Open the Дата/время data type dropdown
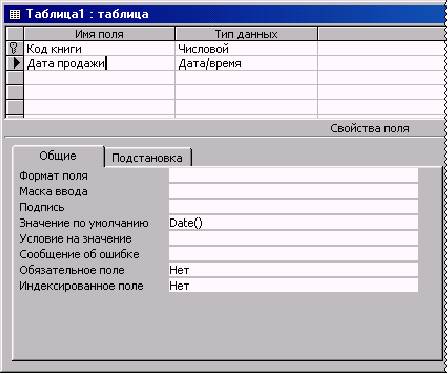Screen dimensions: 448x374 [246, 63]
